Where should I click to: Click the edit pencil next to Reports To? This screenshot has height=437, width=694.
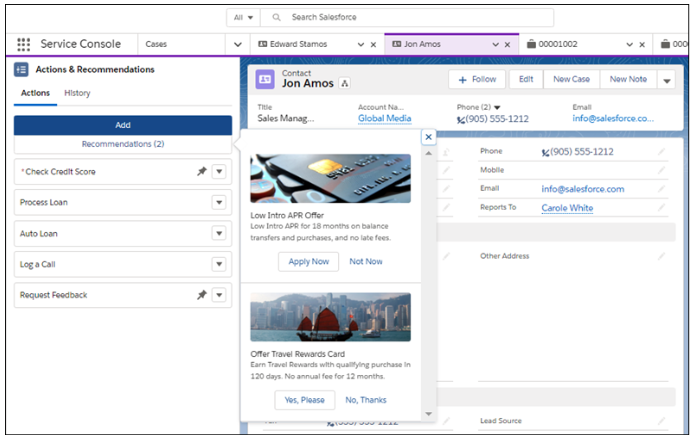click(x=661, y=208)
